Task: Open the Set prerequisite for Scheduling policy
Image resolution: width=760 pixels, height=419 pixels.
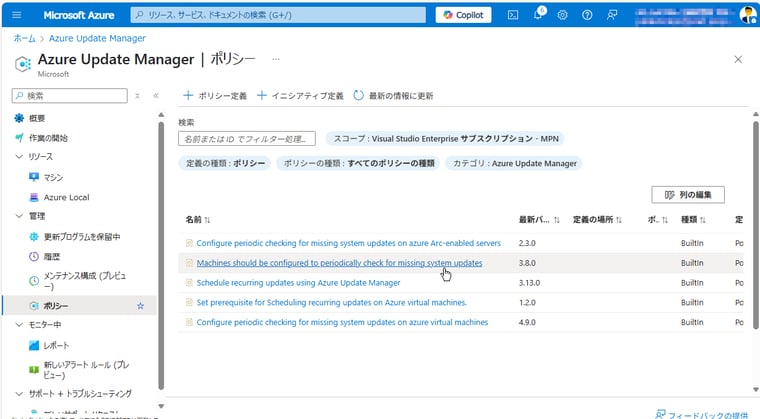Action: coord(332,303)
